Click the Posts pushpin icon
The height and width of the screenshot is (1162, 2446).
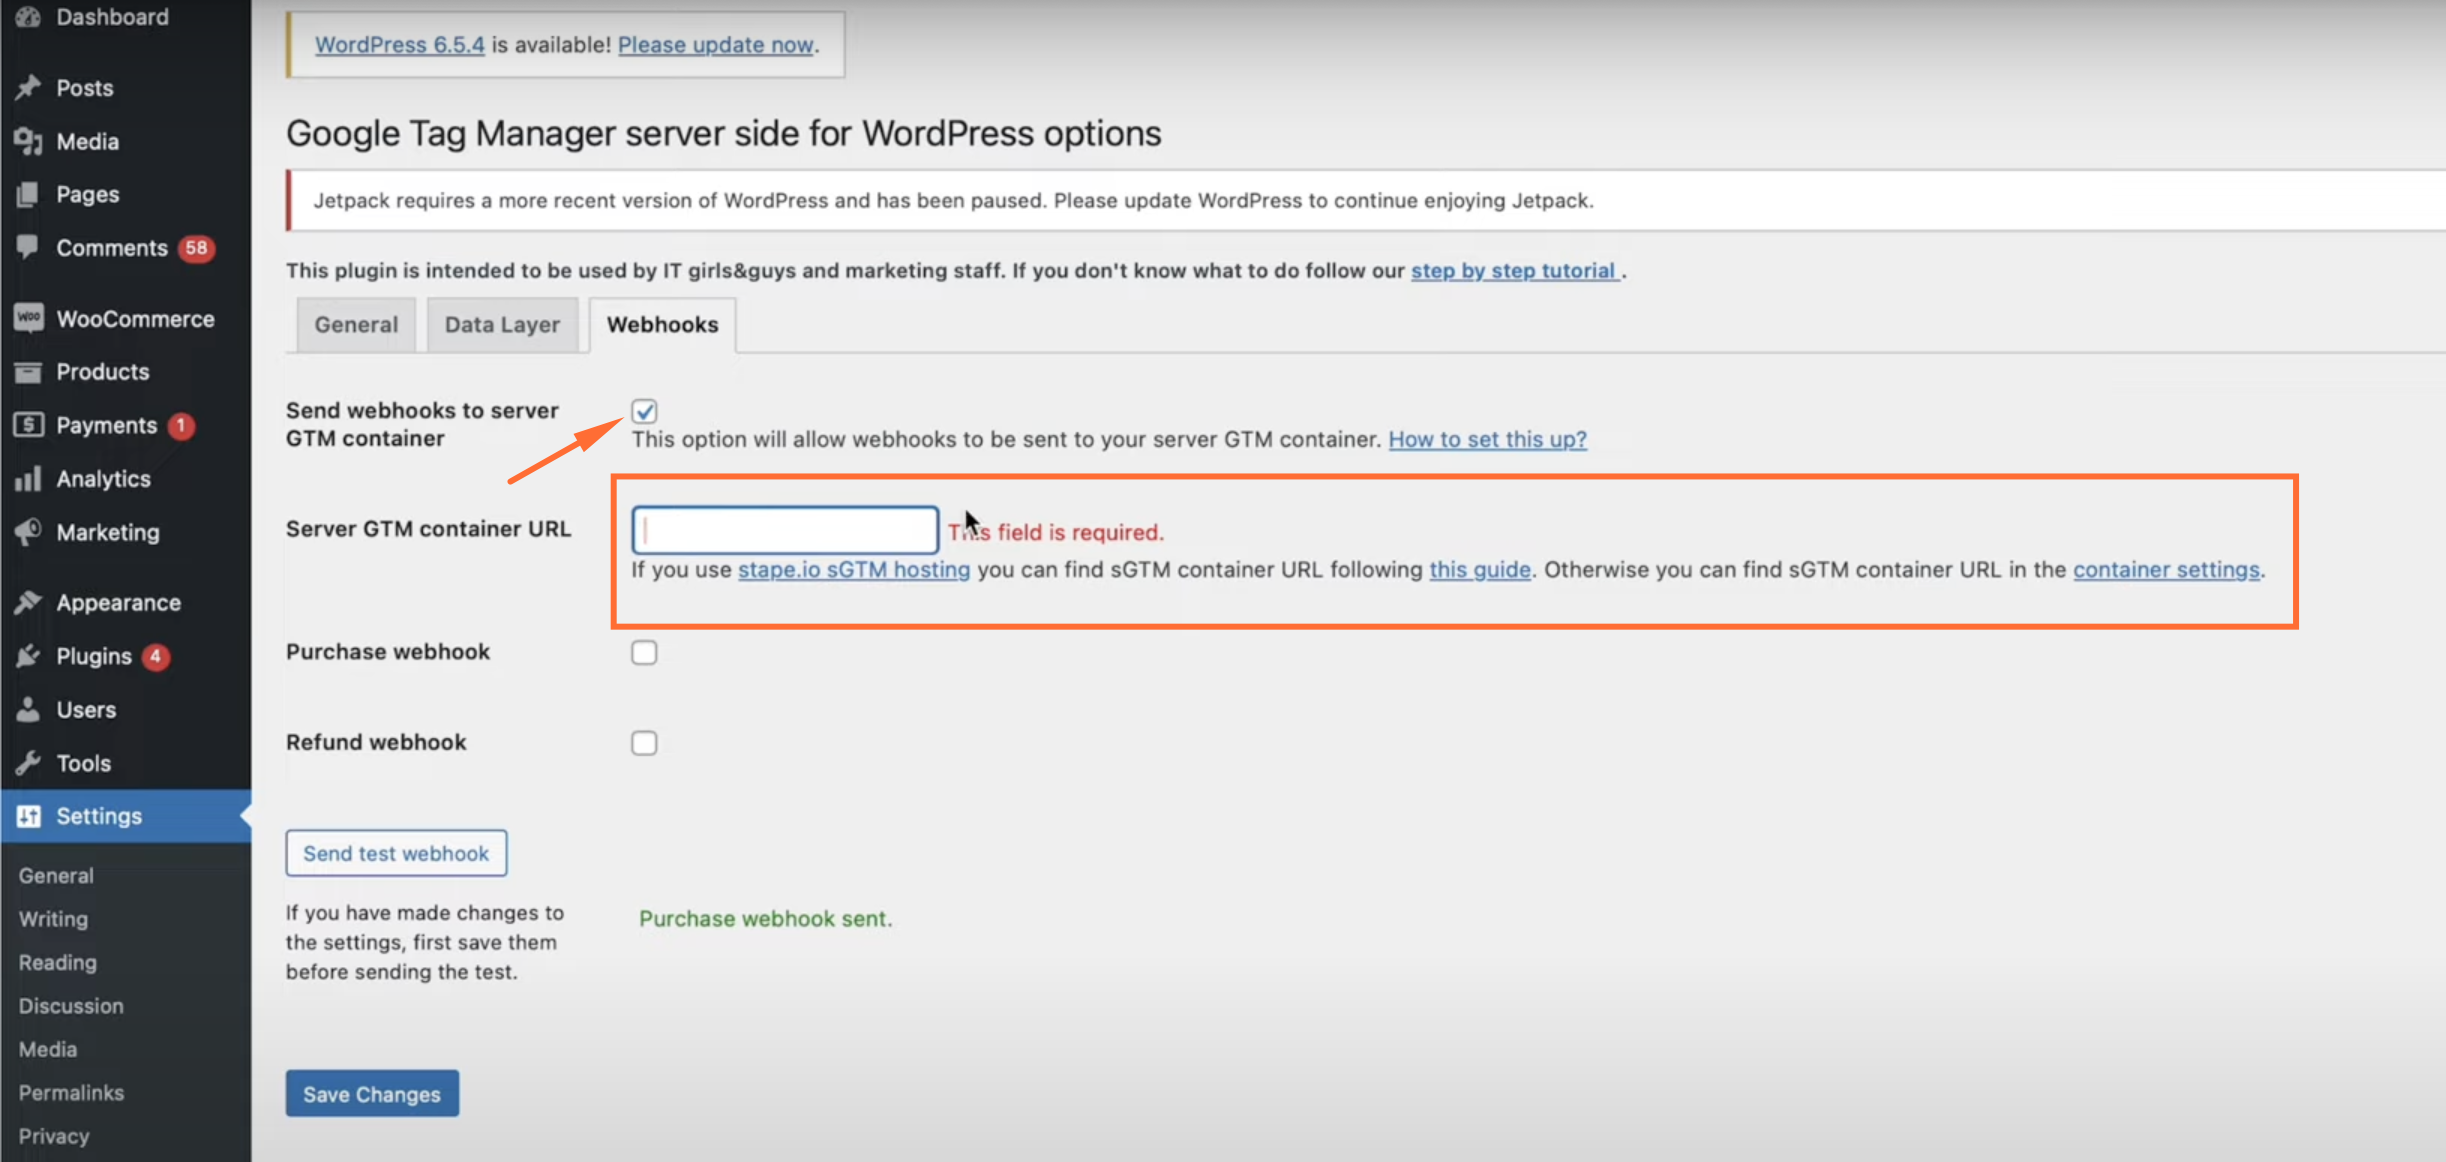click(28, 88)
